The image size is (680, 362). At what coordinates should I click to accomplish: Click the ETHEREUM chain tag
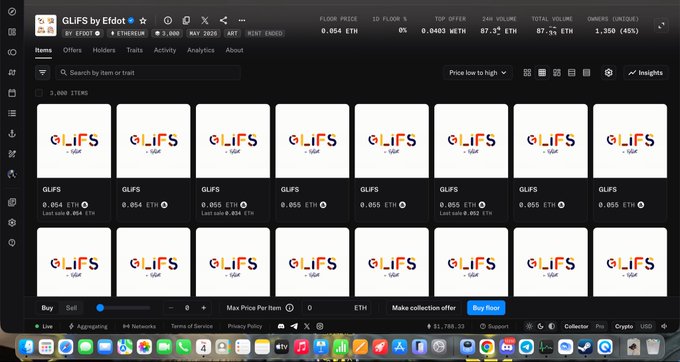click(x=128, y=33)
